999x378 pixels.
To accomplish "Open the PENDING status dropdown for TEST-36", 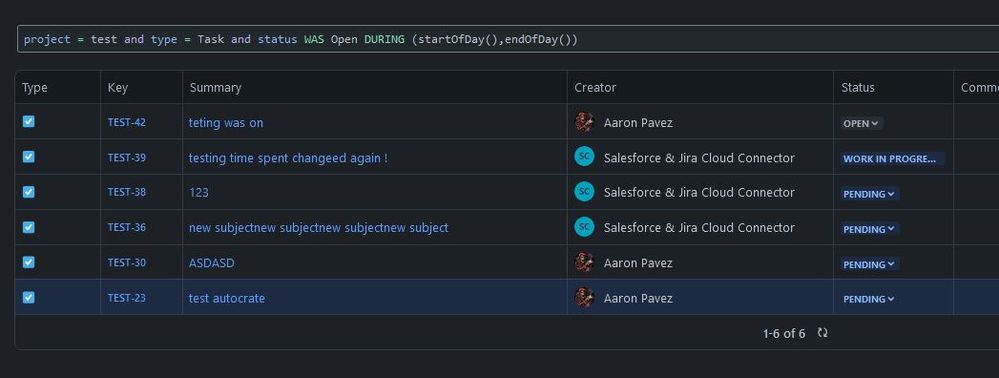I will [869, 229].
